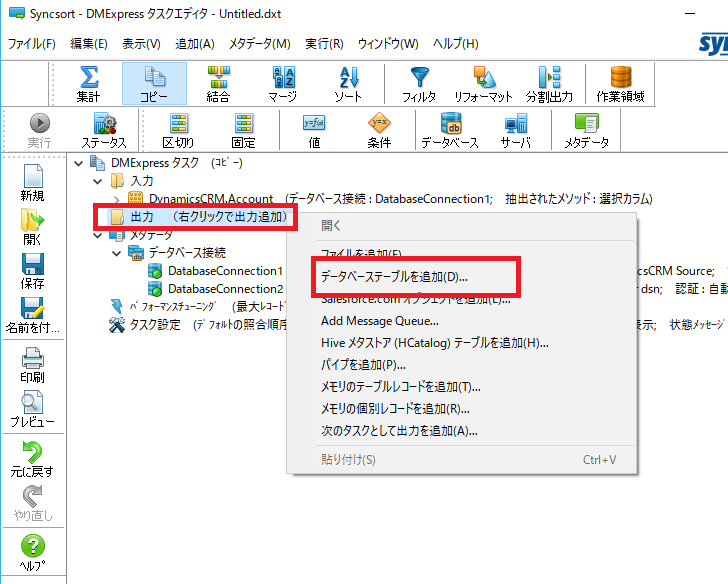Expand the DynamicsCRM.Account input node

(x=117, y=200)
